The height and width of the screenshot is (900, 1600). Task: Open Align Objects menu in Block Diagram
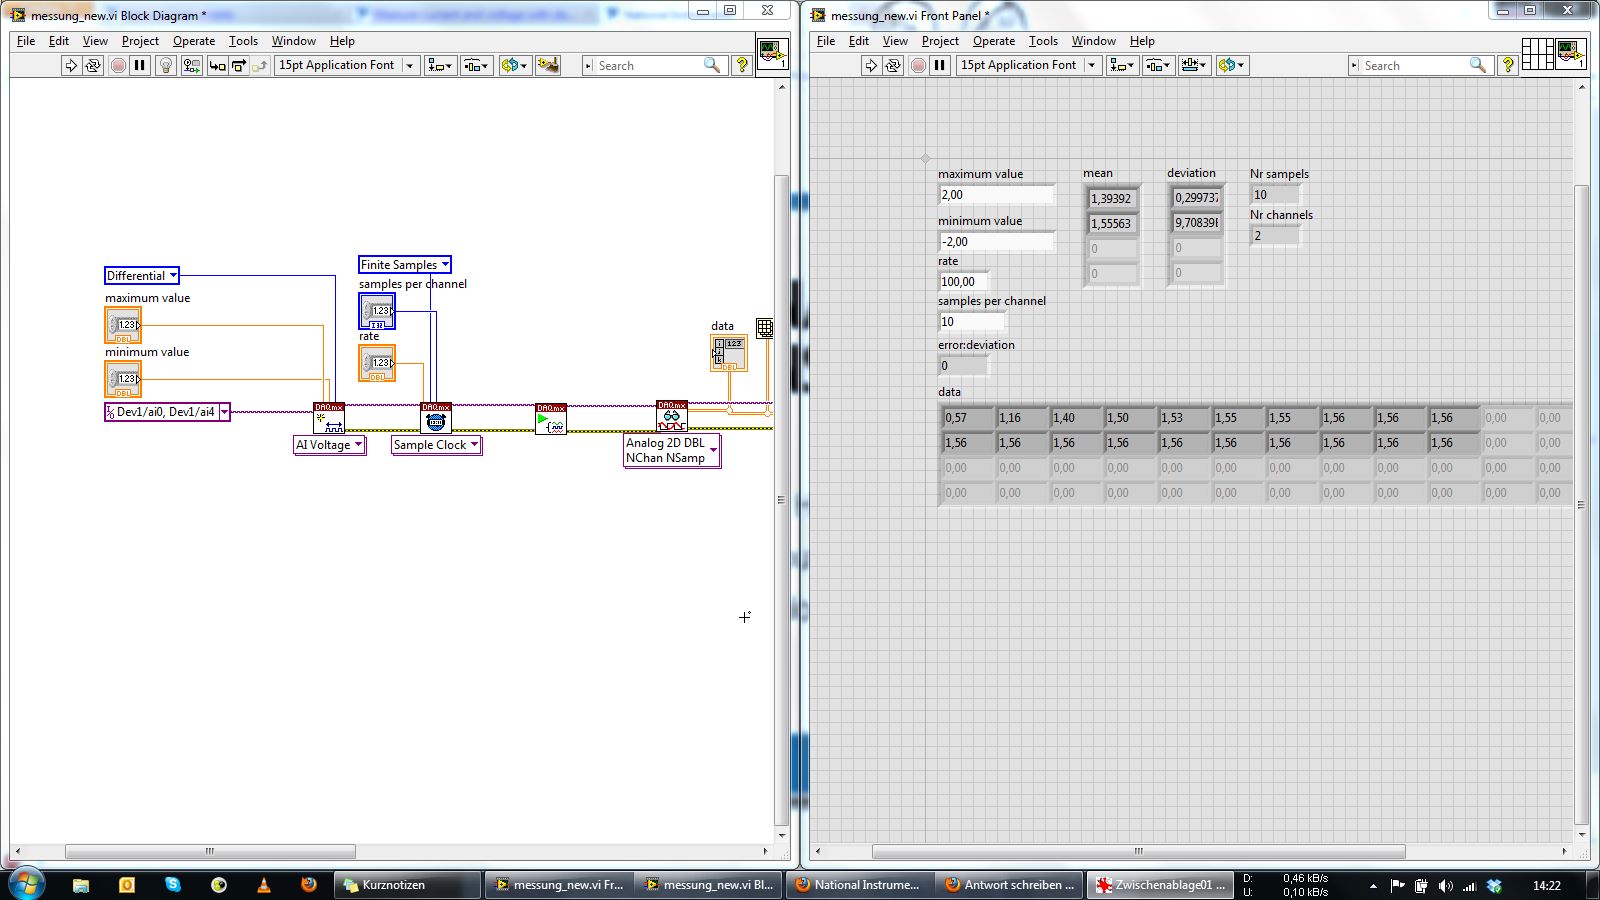tap(440, 65)
